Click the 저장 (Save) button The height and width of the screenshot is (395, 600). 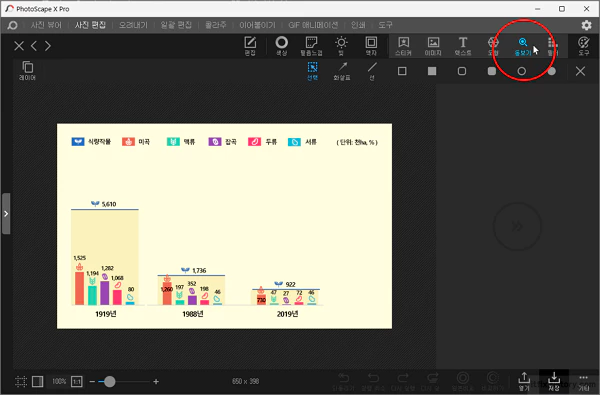pos(554,381)
